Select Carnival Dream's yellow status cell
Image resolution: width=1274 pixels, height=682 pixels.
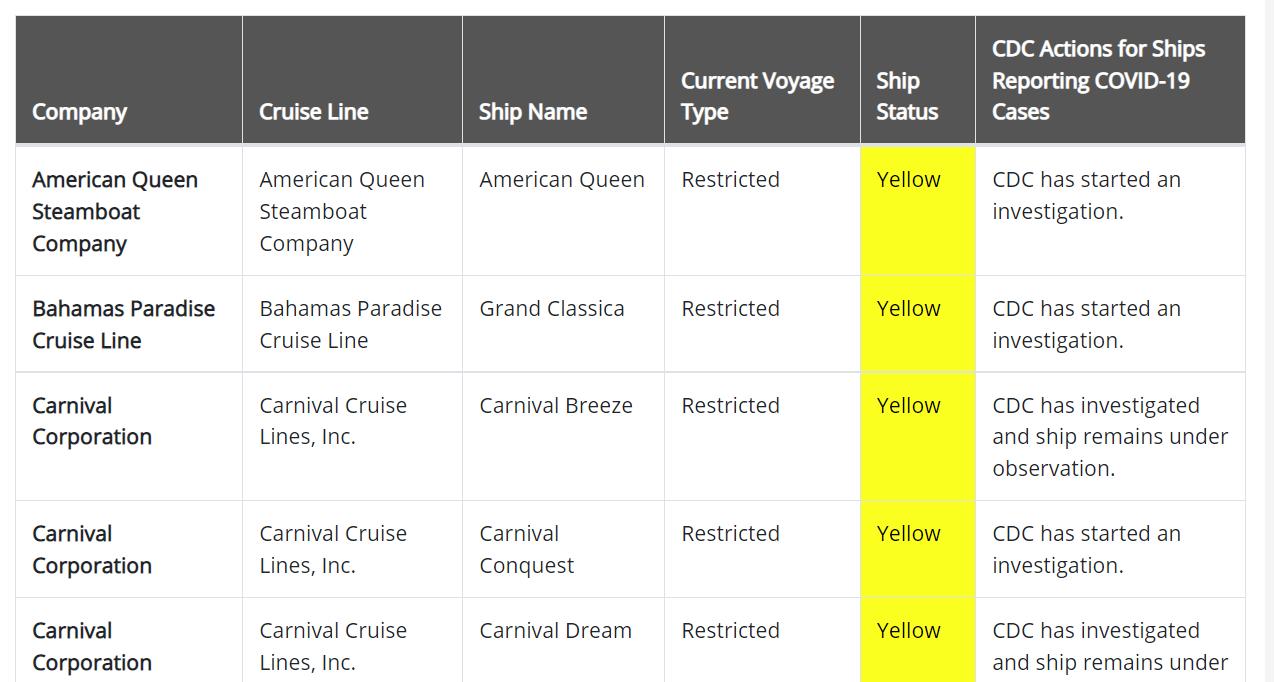click(x=918, y=640)
